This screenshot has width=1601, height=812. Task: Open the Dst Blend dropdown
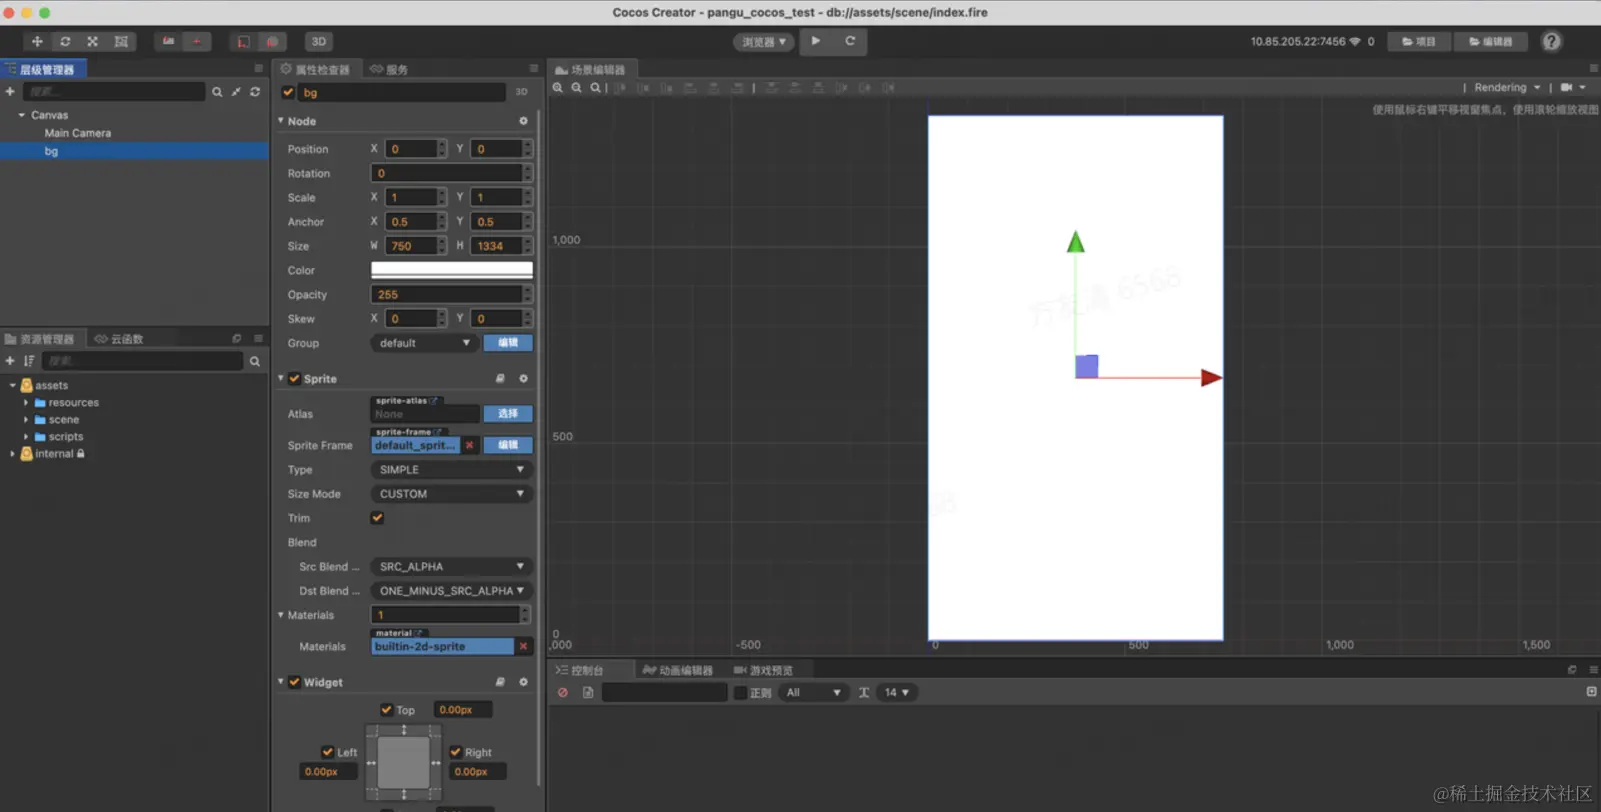click(x=451, y=591)
